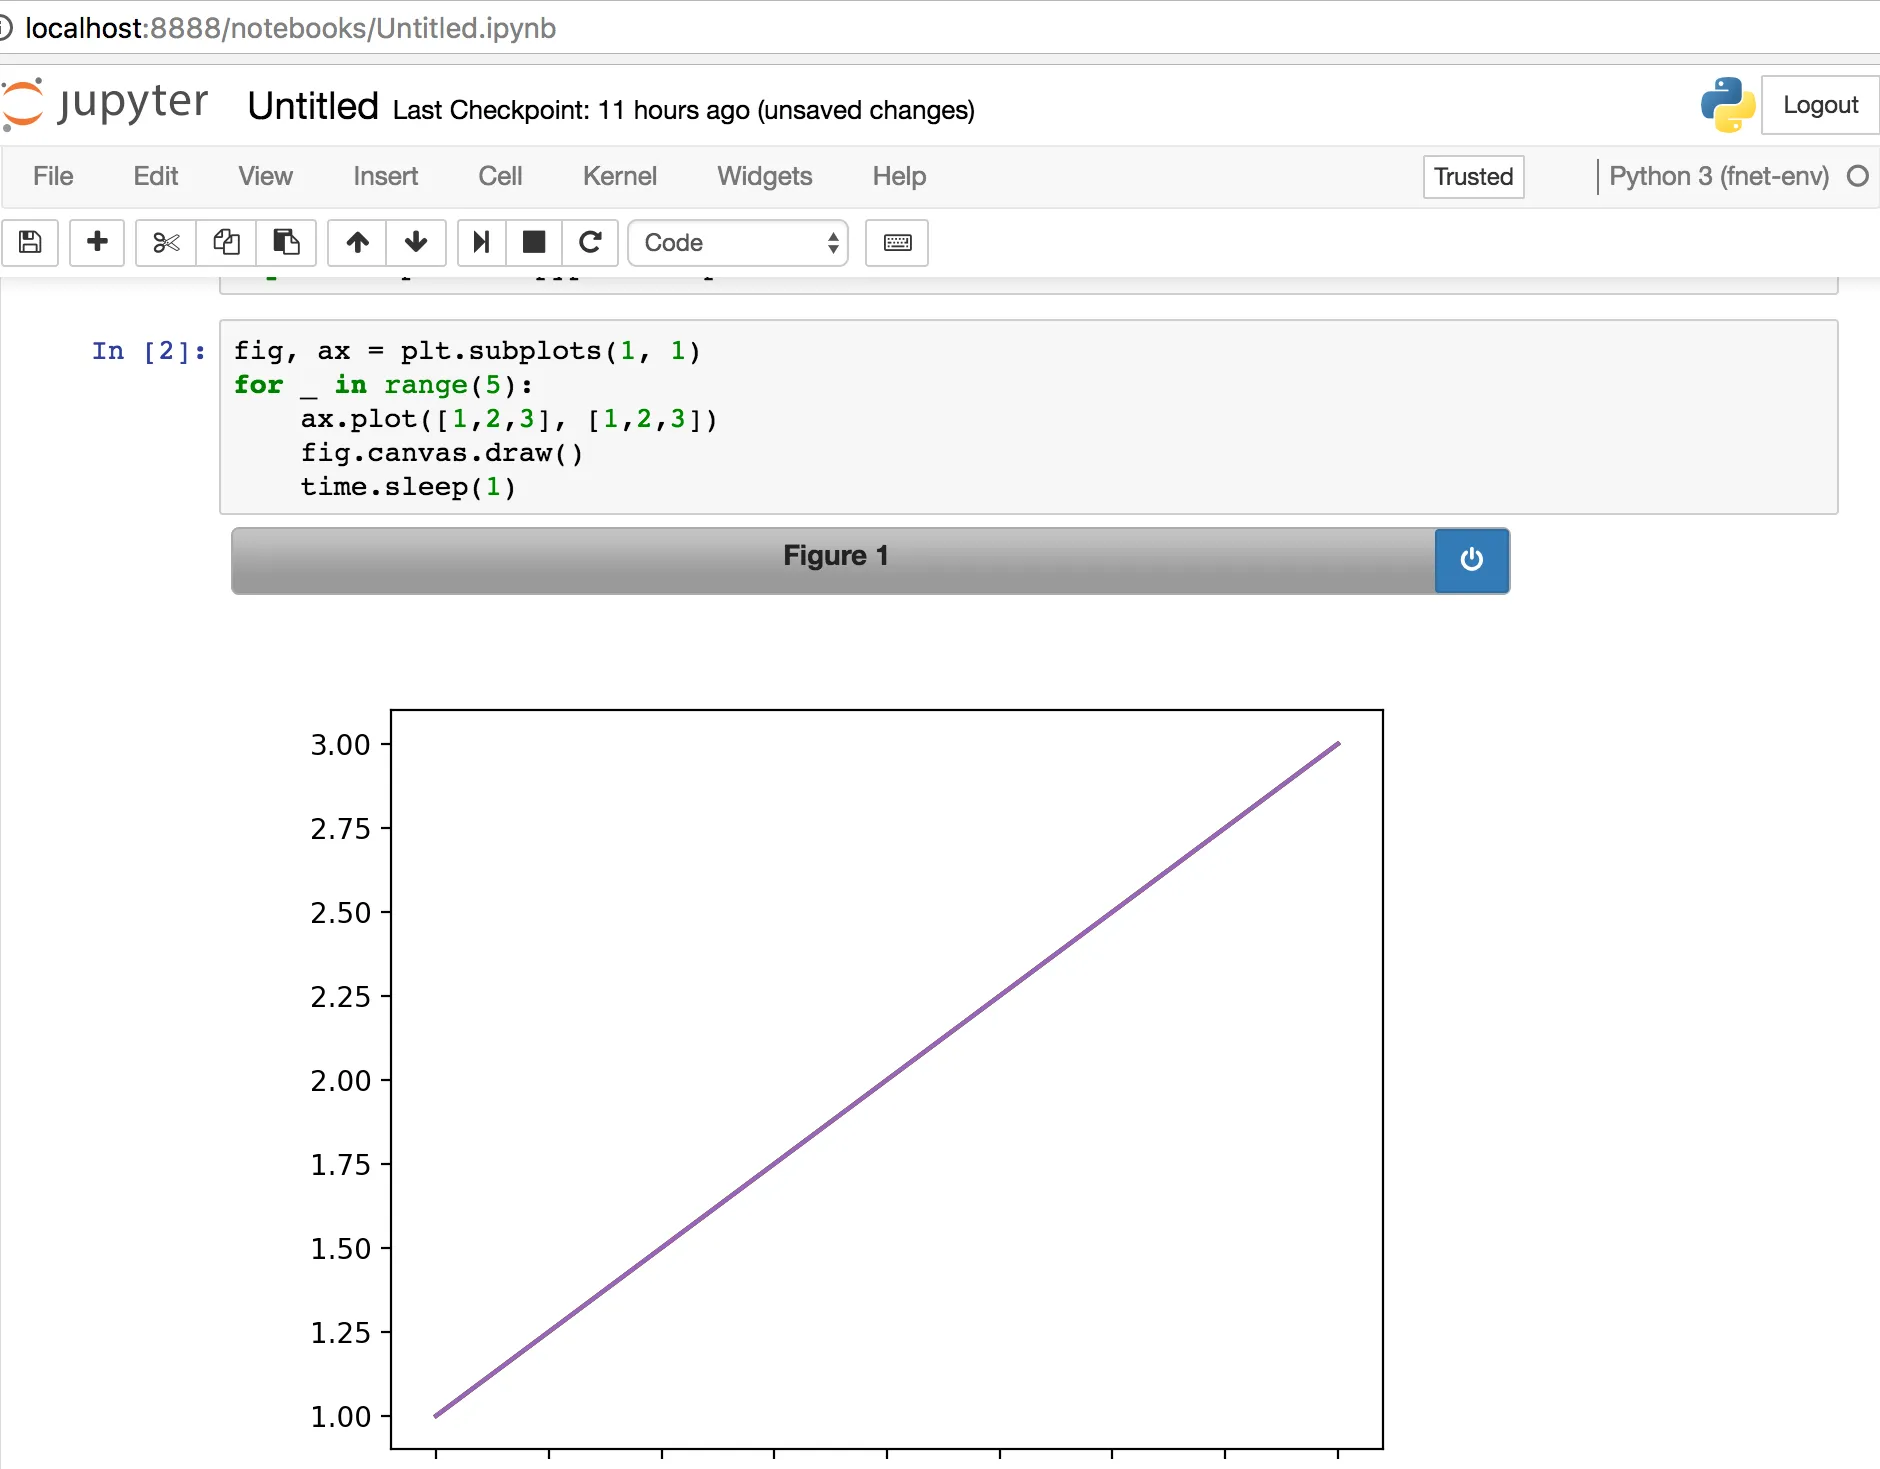Run the current cell button

481,242
